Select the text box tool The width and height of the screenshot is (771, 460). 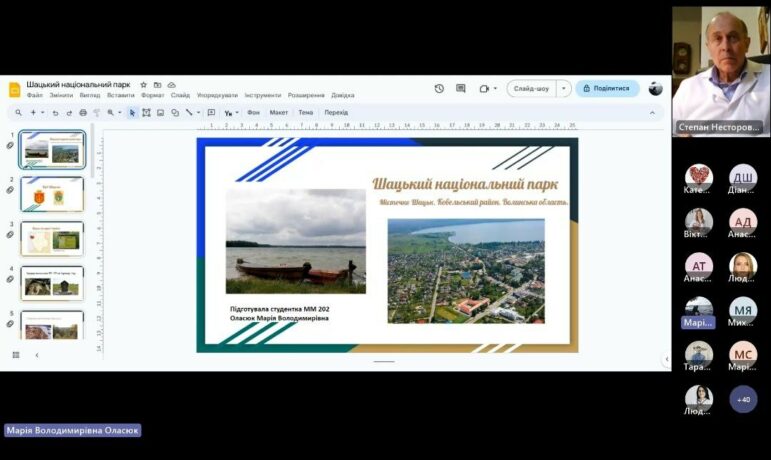146,113
